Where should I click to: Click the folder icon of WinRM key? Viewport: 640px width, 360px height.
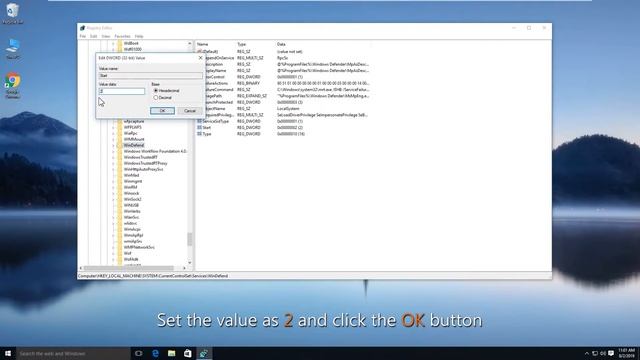click(x=120, y=187)
